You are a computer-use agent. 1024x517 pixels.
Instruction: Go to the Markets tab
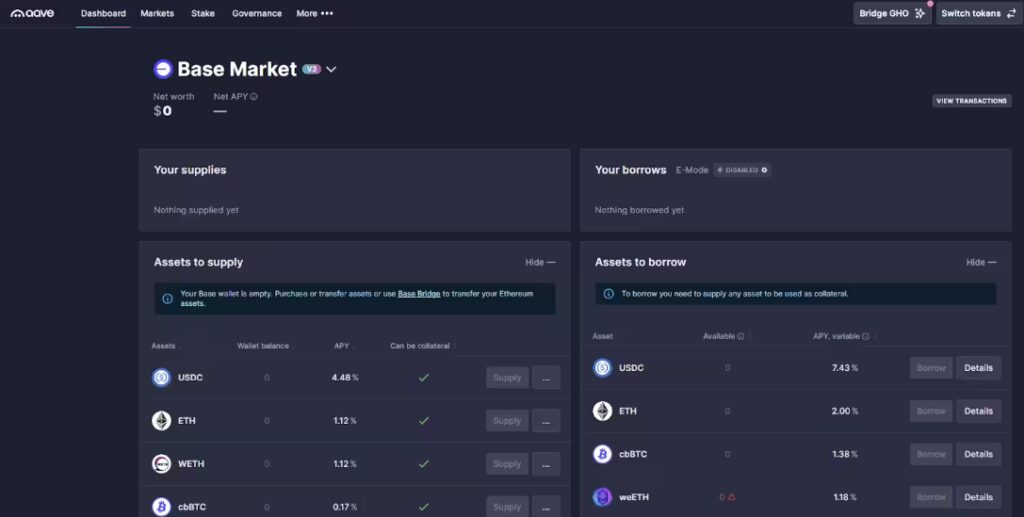coord(157,14)
